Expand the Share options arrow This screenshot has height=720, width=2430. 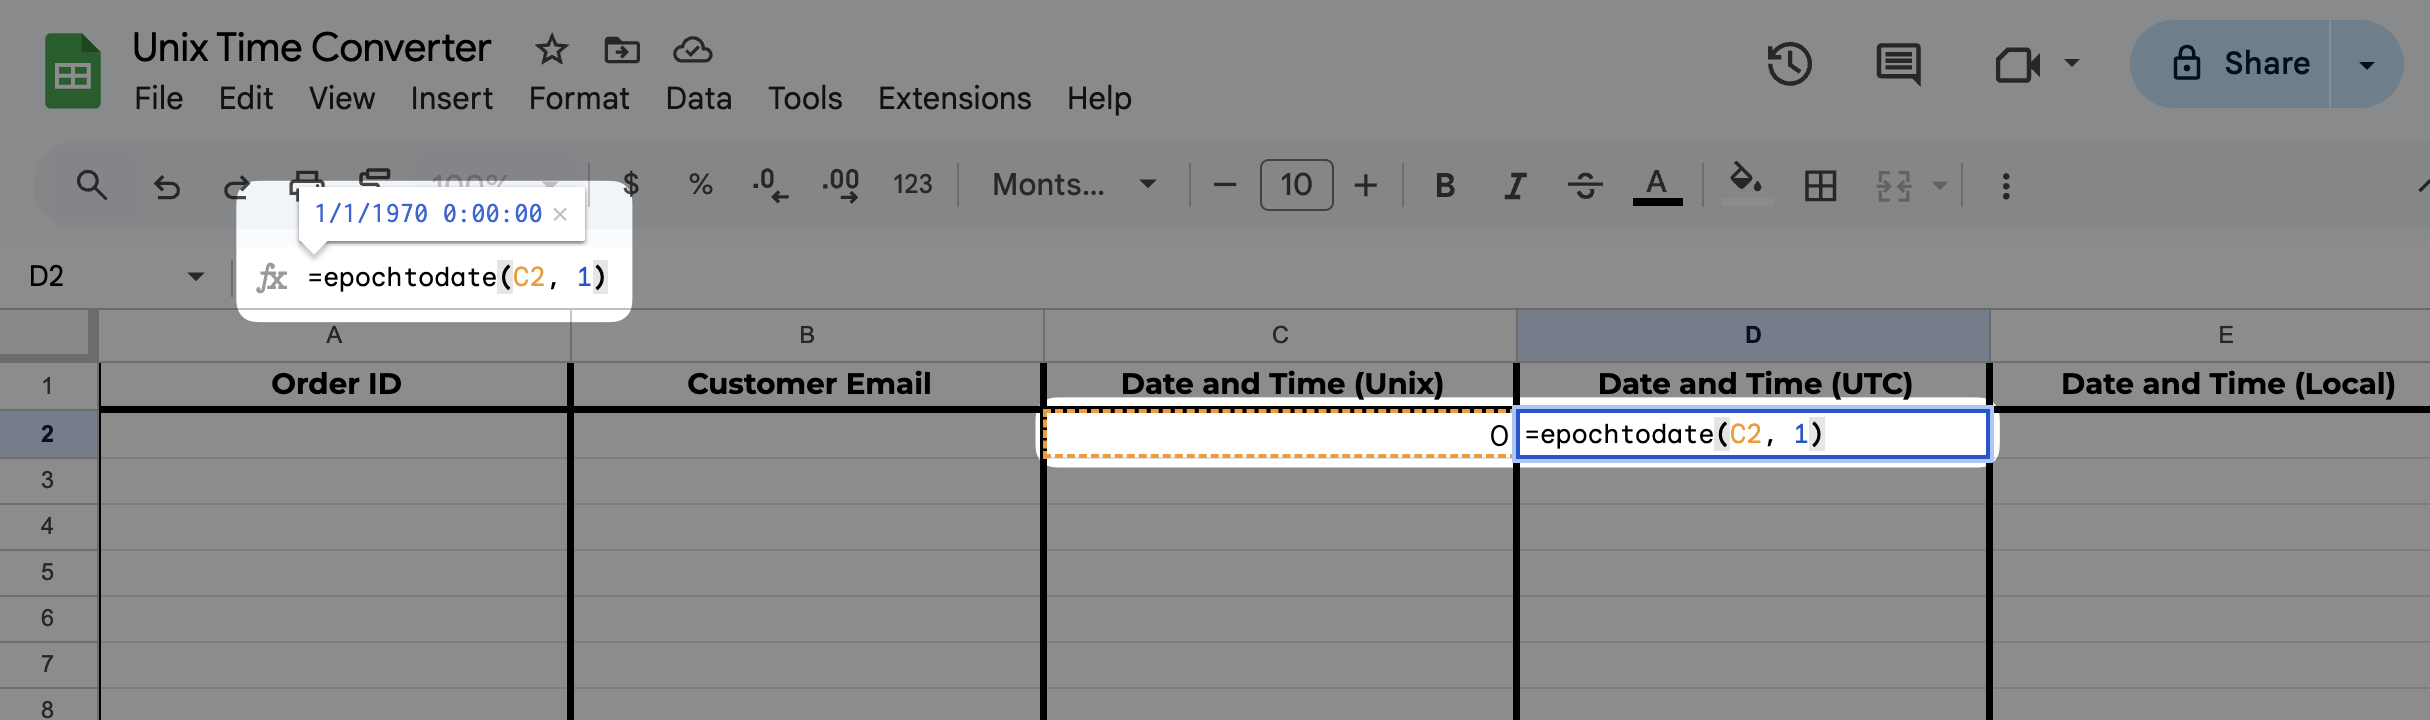click(2366, 65)
